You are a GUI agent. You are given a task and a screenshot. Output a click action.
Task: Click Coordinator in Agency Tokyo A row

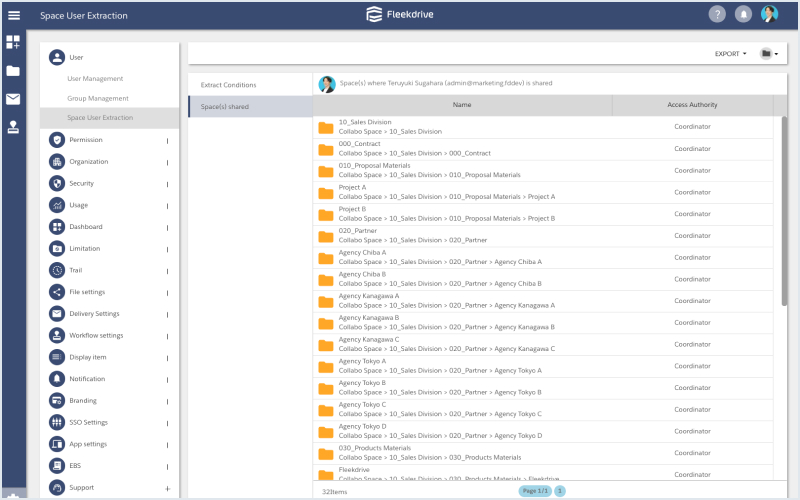coord(692,366)
